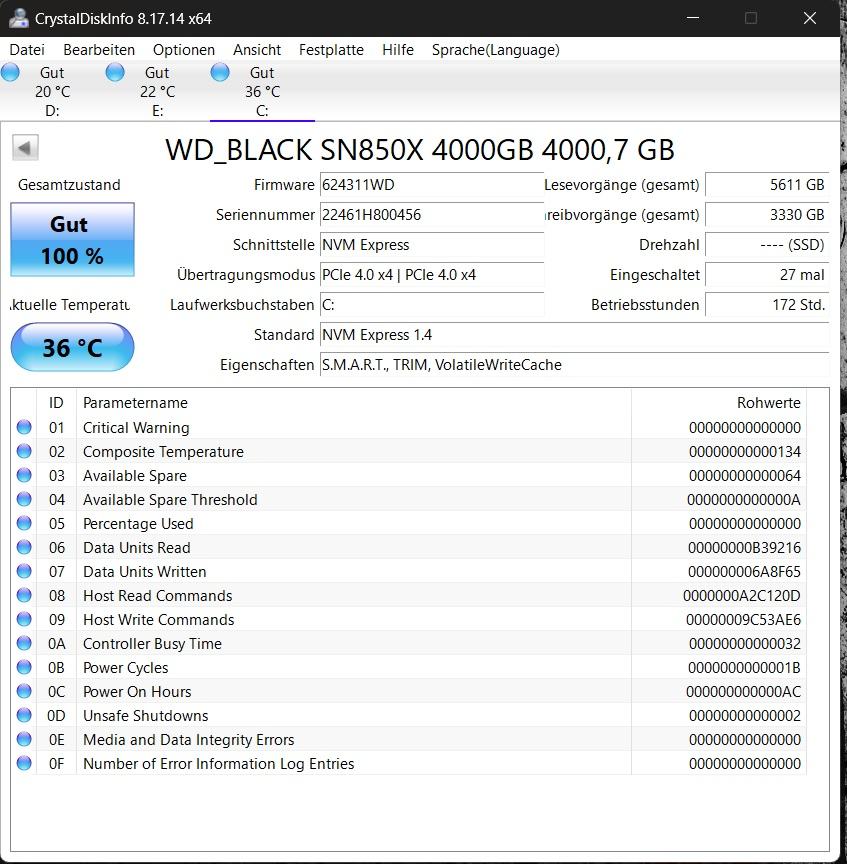Viewport: 847px width, 864px height.
Task: Click the Übertragungsmodus PCIe 4.0 x4 field
Action: coord(431,274)
